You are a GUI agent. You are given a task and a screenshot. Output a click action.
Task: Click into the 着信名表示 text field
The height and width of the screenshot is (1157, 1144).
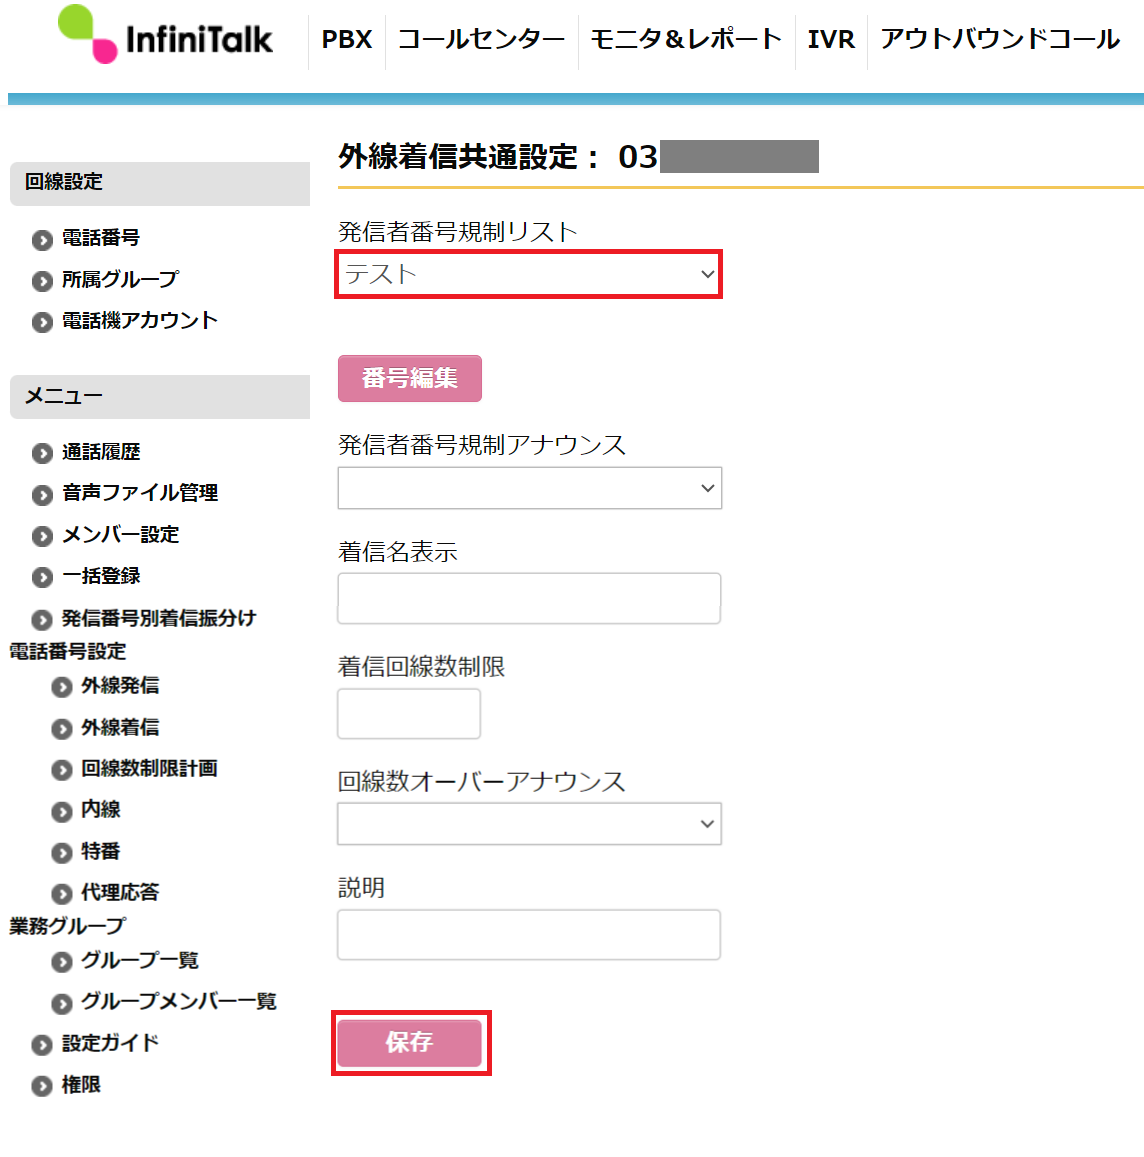point(529,598)
